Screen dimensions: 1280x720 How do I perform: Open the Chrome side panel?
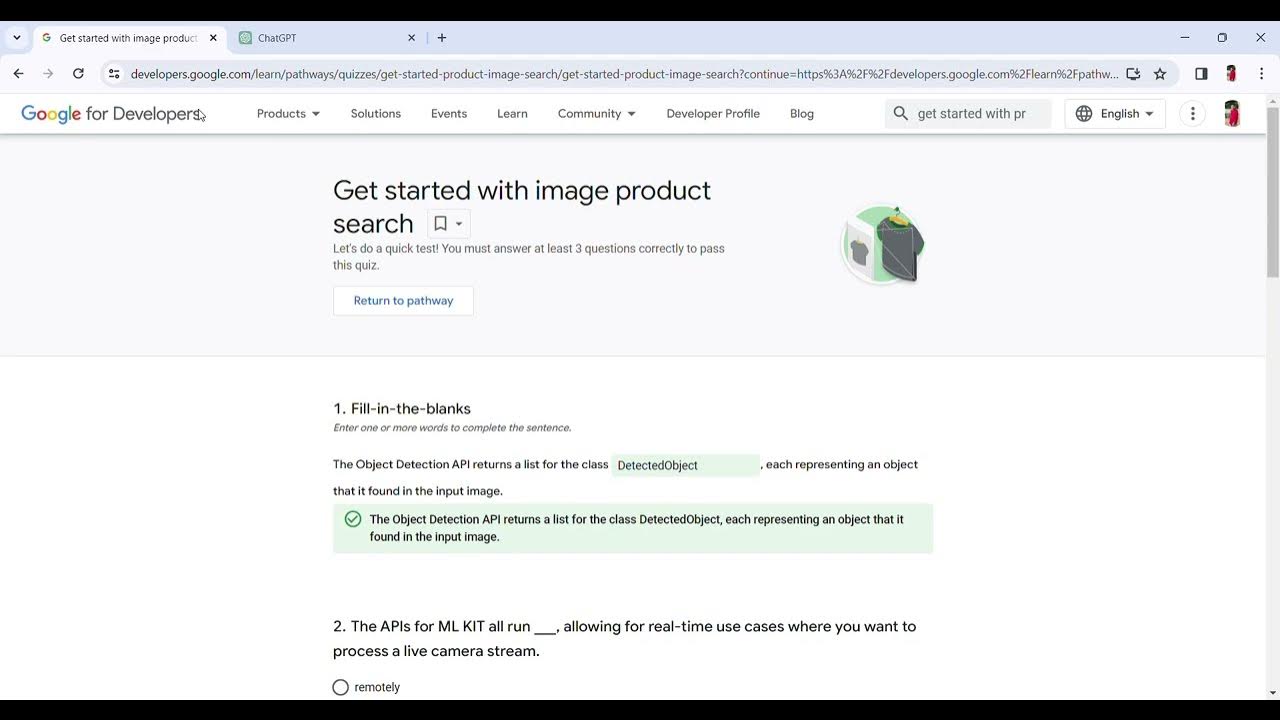click(1201, 74)
